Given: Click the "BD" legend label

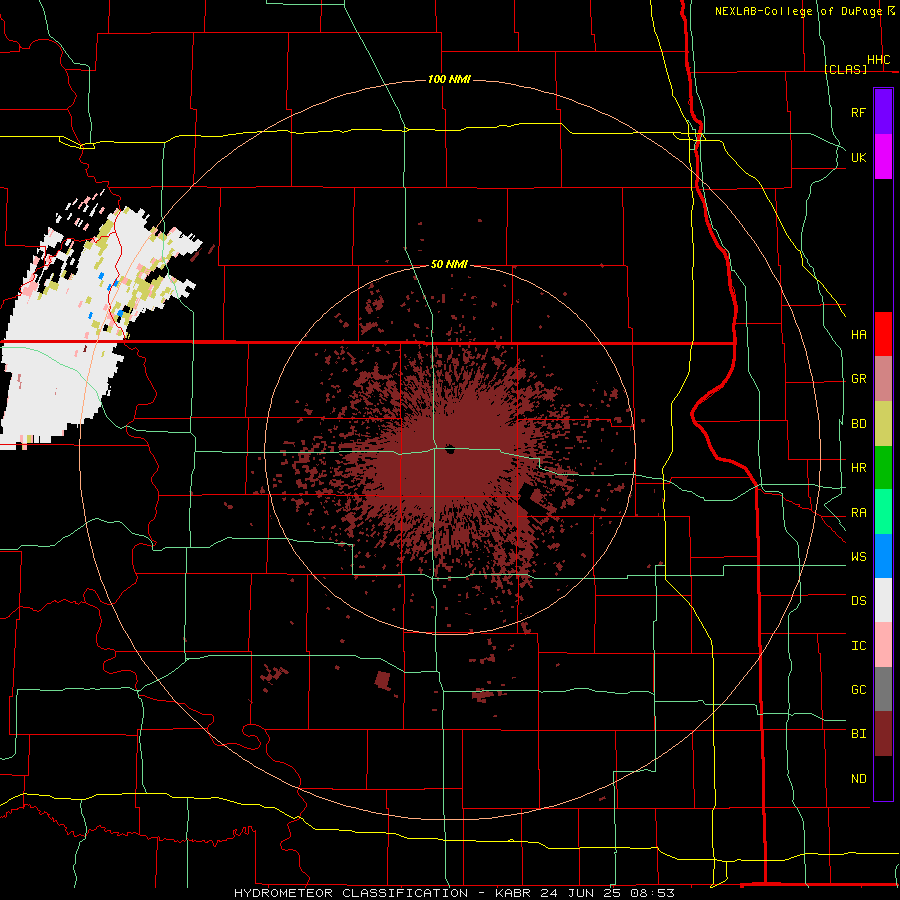Looking at the screenshot, I should tap(858, 424).
